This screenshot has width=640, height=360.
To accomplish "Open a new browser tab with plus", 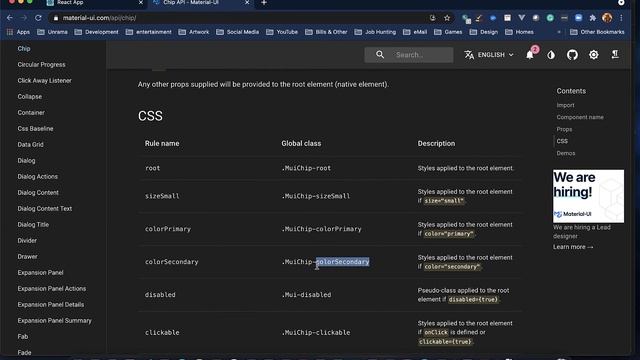I will coord(264,3).
